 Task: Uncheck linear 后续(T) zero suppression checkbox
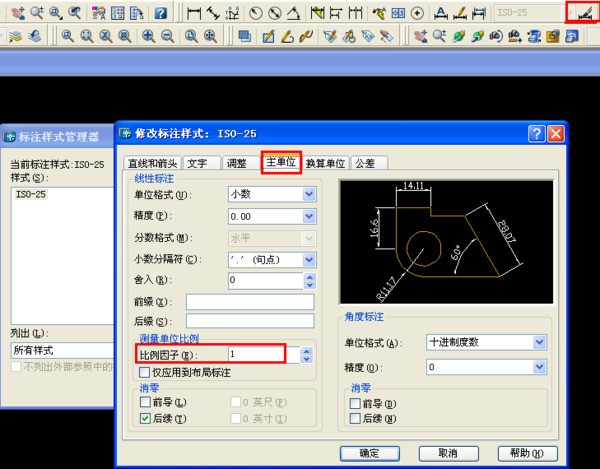point(146,418)
